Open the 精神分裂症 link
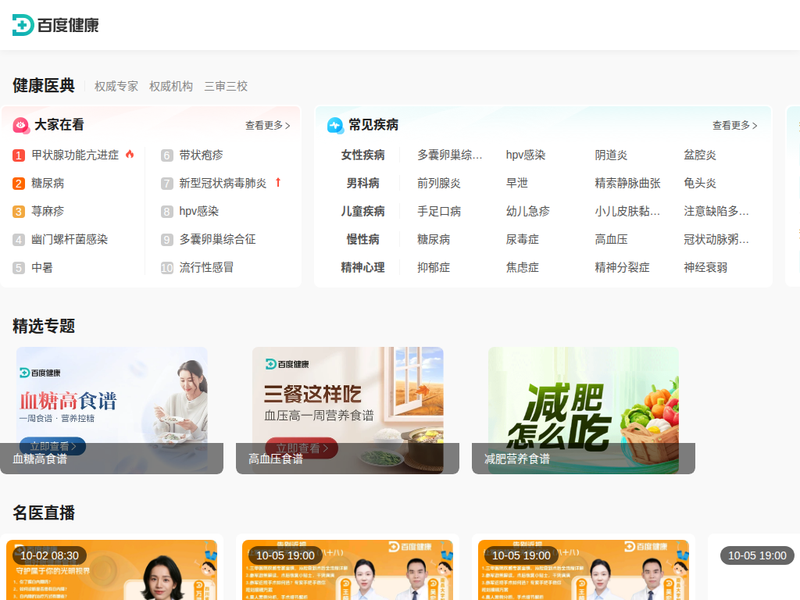This screenshot has width=800, height=600. pyautogui.click(x=622, y=267)
